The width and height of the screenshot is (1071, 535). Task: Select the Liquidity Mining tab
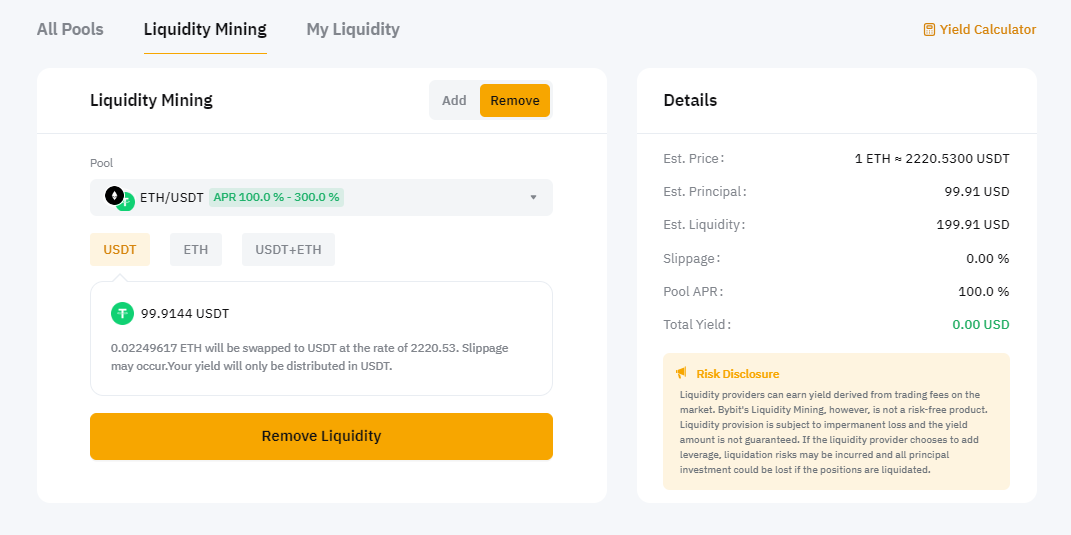205,29
